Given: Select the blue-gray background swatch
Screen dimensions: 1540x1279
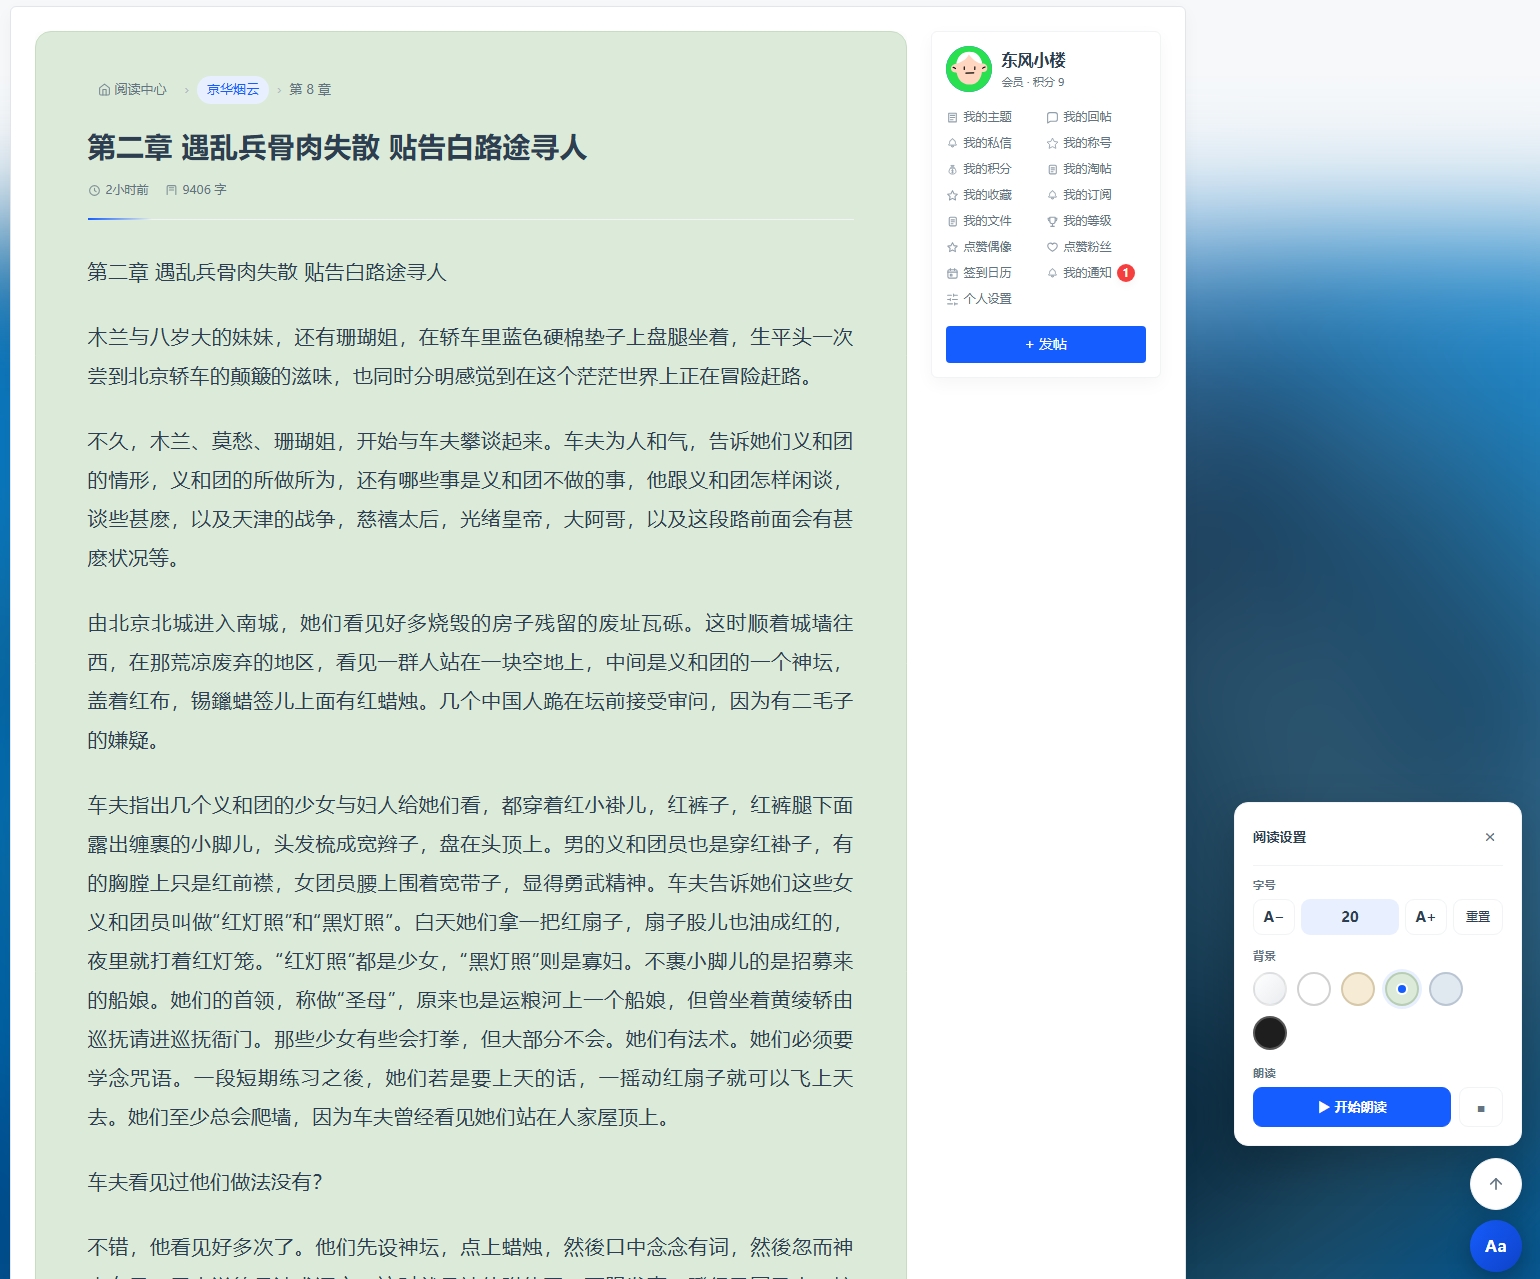Looking at the screenshot, I should click(1446, 989).
